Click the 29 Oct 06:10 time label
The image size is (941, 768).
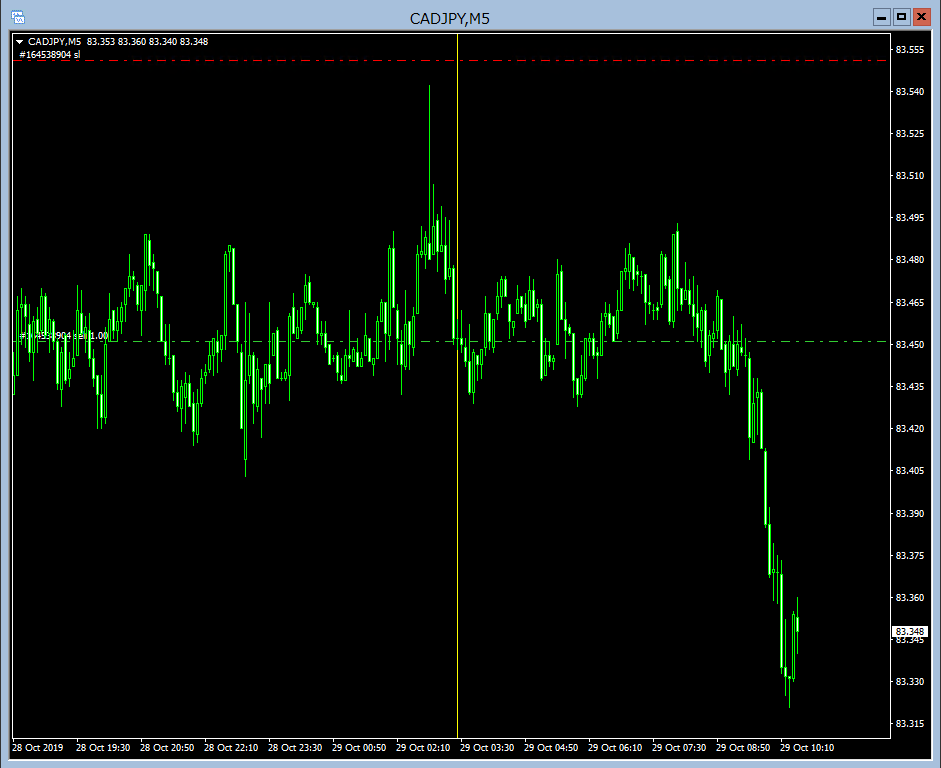(615, 748)
